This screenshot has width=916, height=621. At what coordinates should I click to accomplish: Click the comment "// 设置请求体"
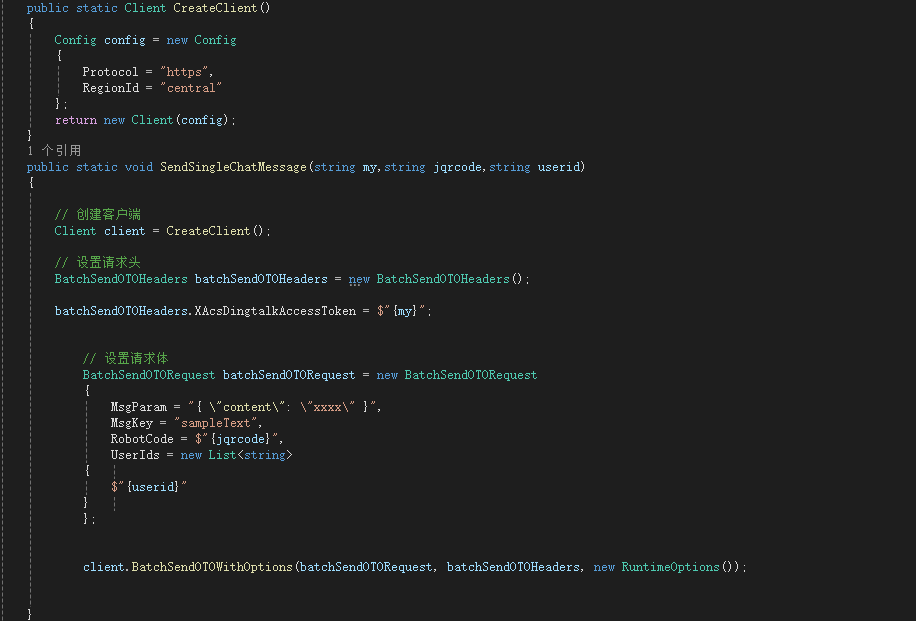coord(126,358)
